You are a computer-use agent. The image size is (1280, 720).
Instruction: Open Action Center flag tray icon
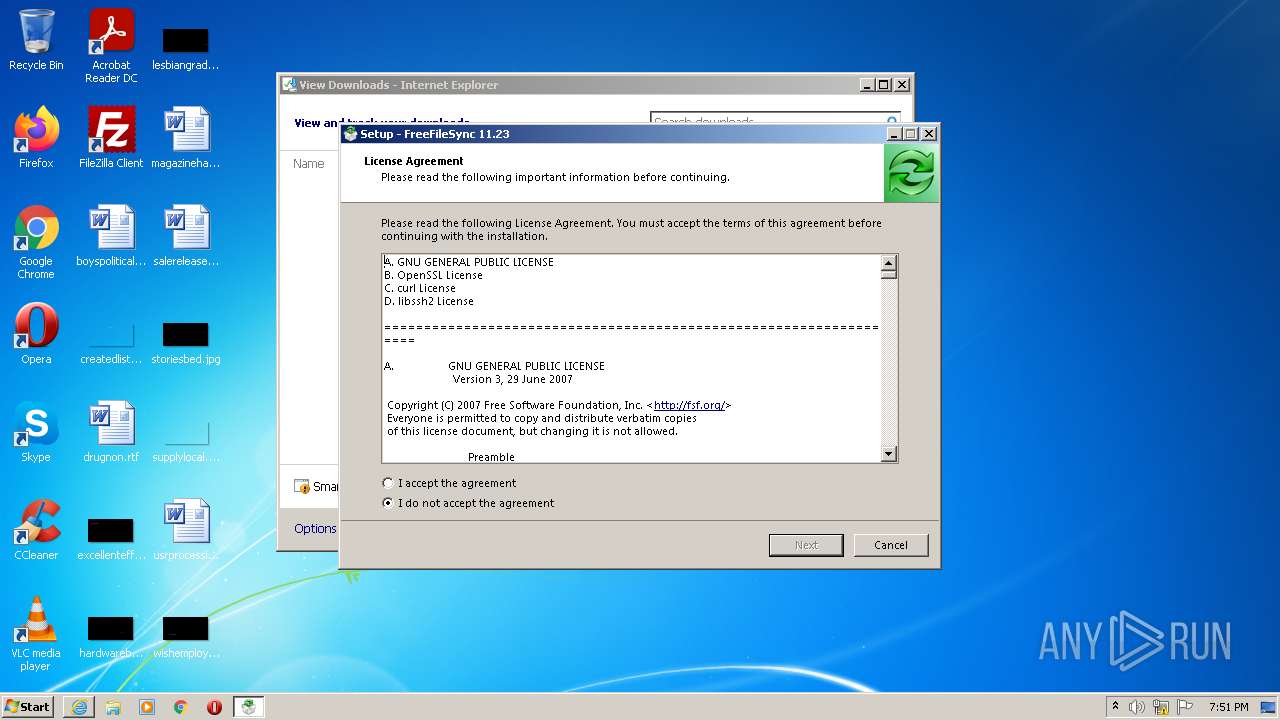(x=1185, y=707)
